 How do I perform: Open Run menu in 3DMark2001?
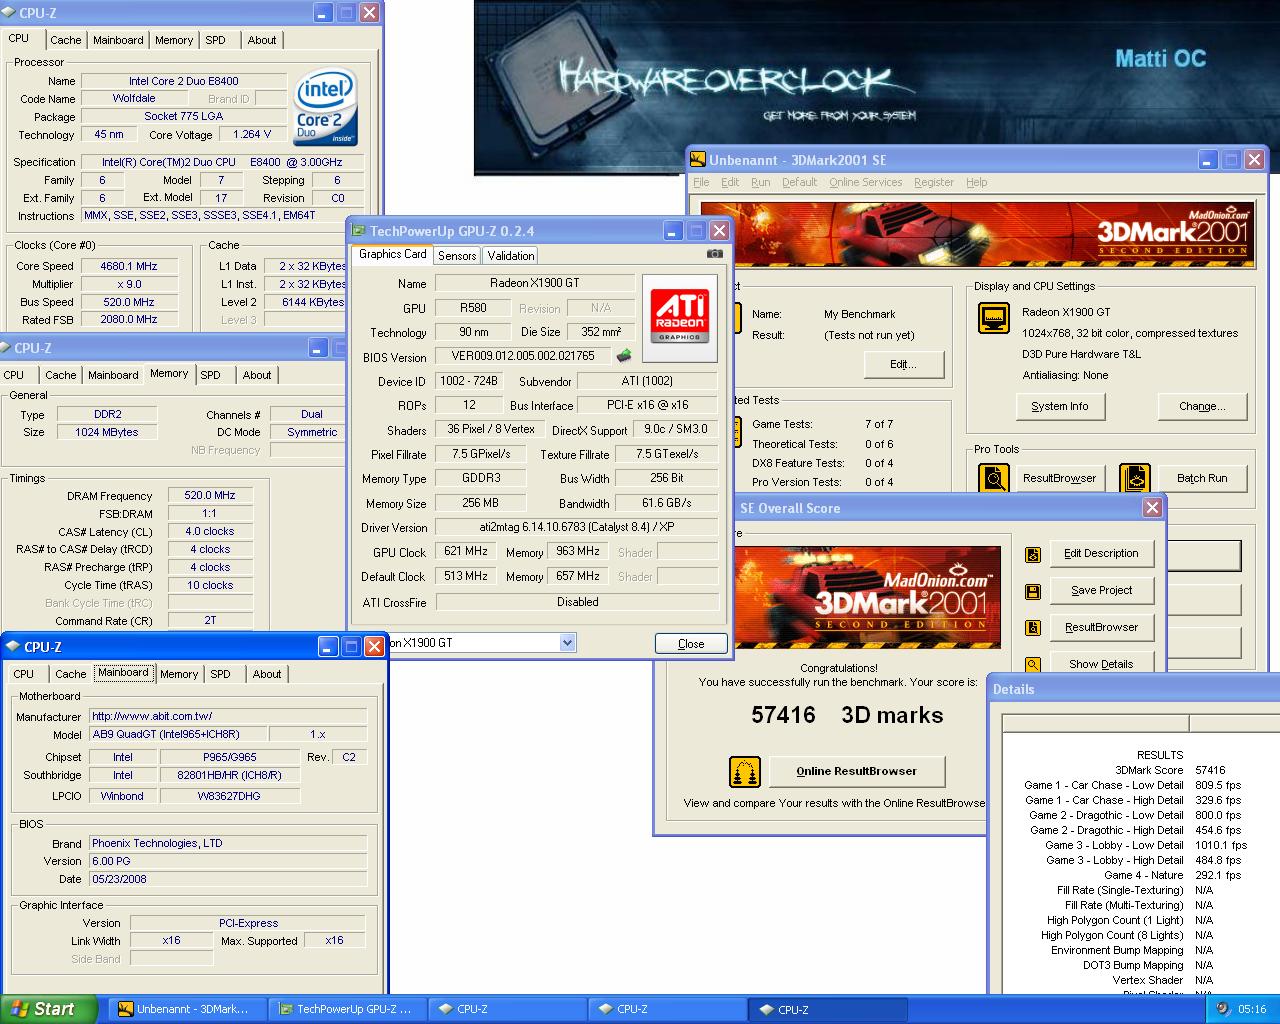760,182
